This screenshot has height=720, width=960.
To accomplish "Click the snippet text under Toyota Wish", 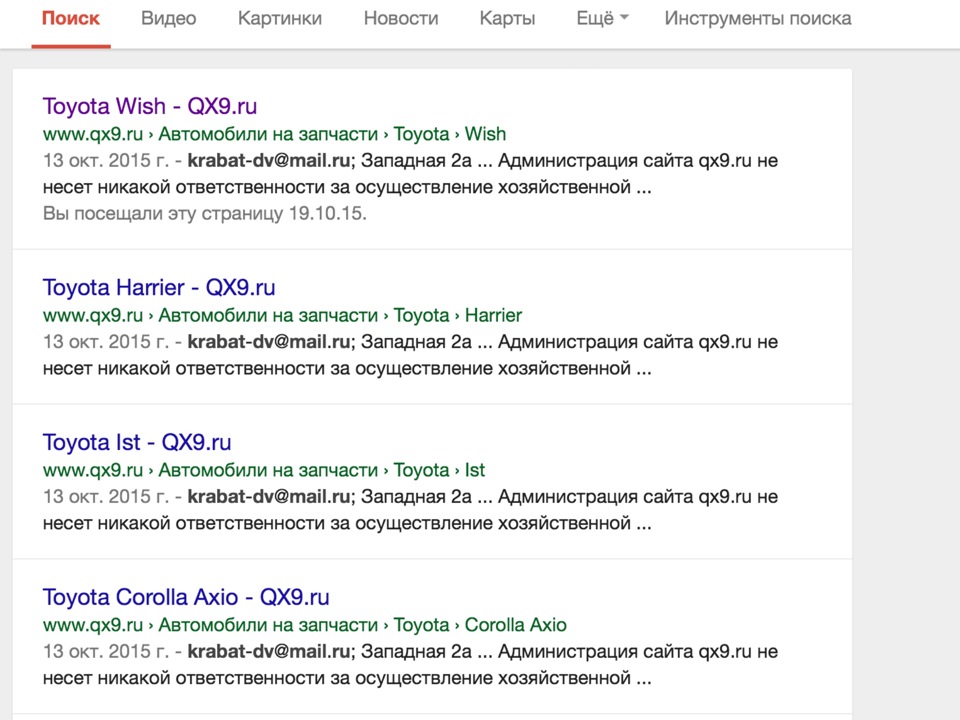I will click(410, 173).
